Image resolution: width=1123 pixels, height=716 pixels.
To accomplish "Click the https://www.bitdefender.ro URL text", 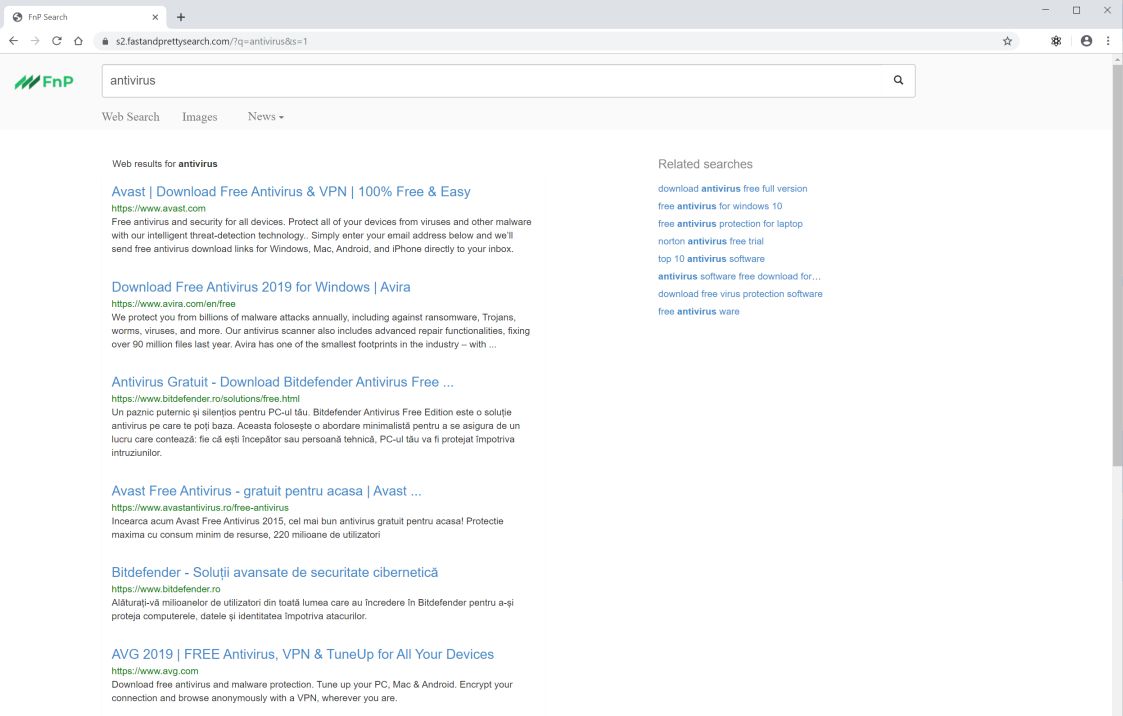I will click(165, 589).
